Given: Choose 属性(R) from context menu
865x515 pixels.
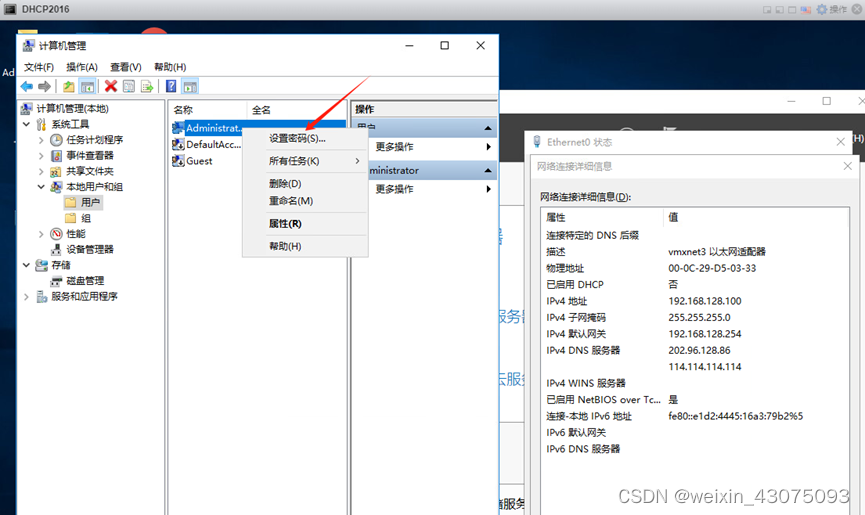Looking at the screenshot, I should 305,224.
